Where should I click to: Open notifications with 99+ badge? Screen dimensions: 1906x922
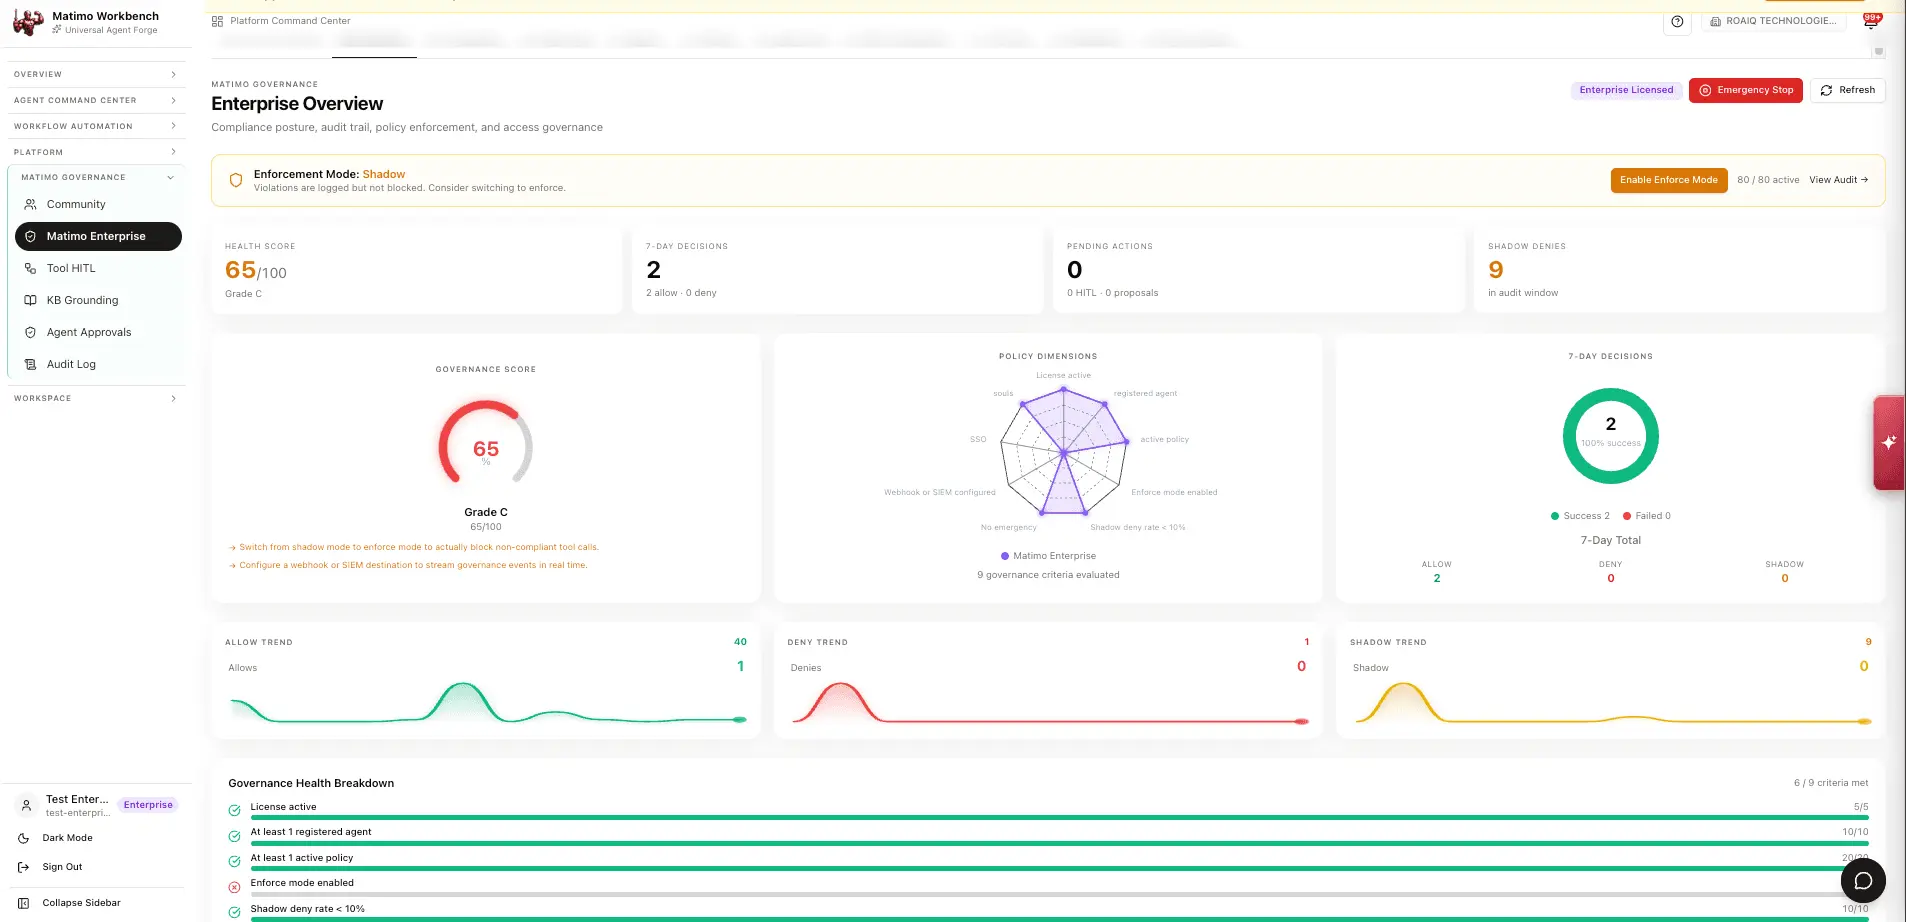(x=1871, y=21)
